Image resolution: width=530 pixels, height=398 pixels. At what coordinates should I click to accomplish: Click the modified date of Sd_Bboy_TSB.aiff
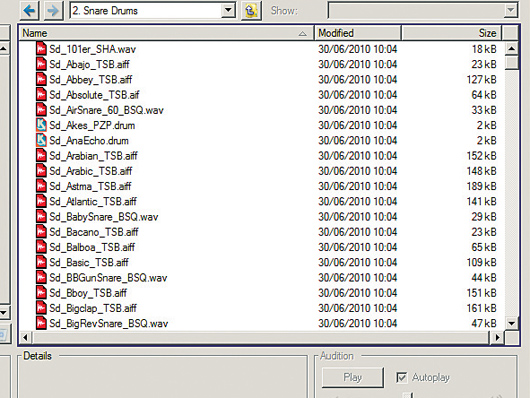point(358,293)
